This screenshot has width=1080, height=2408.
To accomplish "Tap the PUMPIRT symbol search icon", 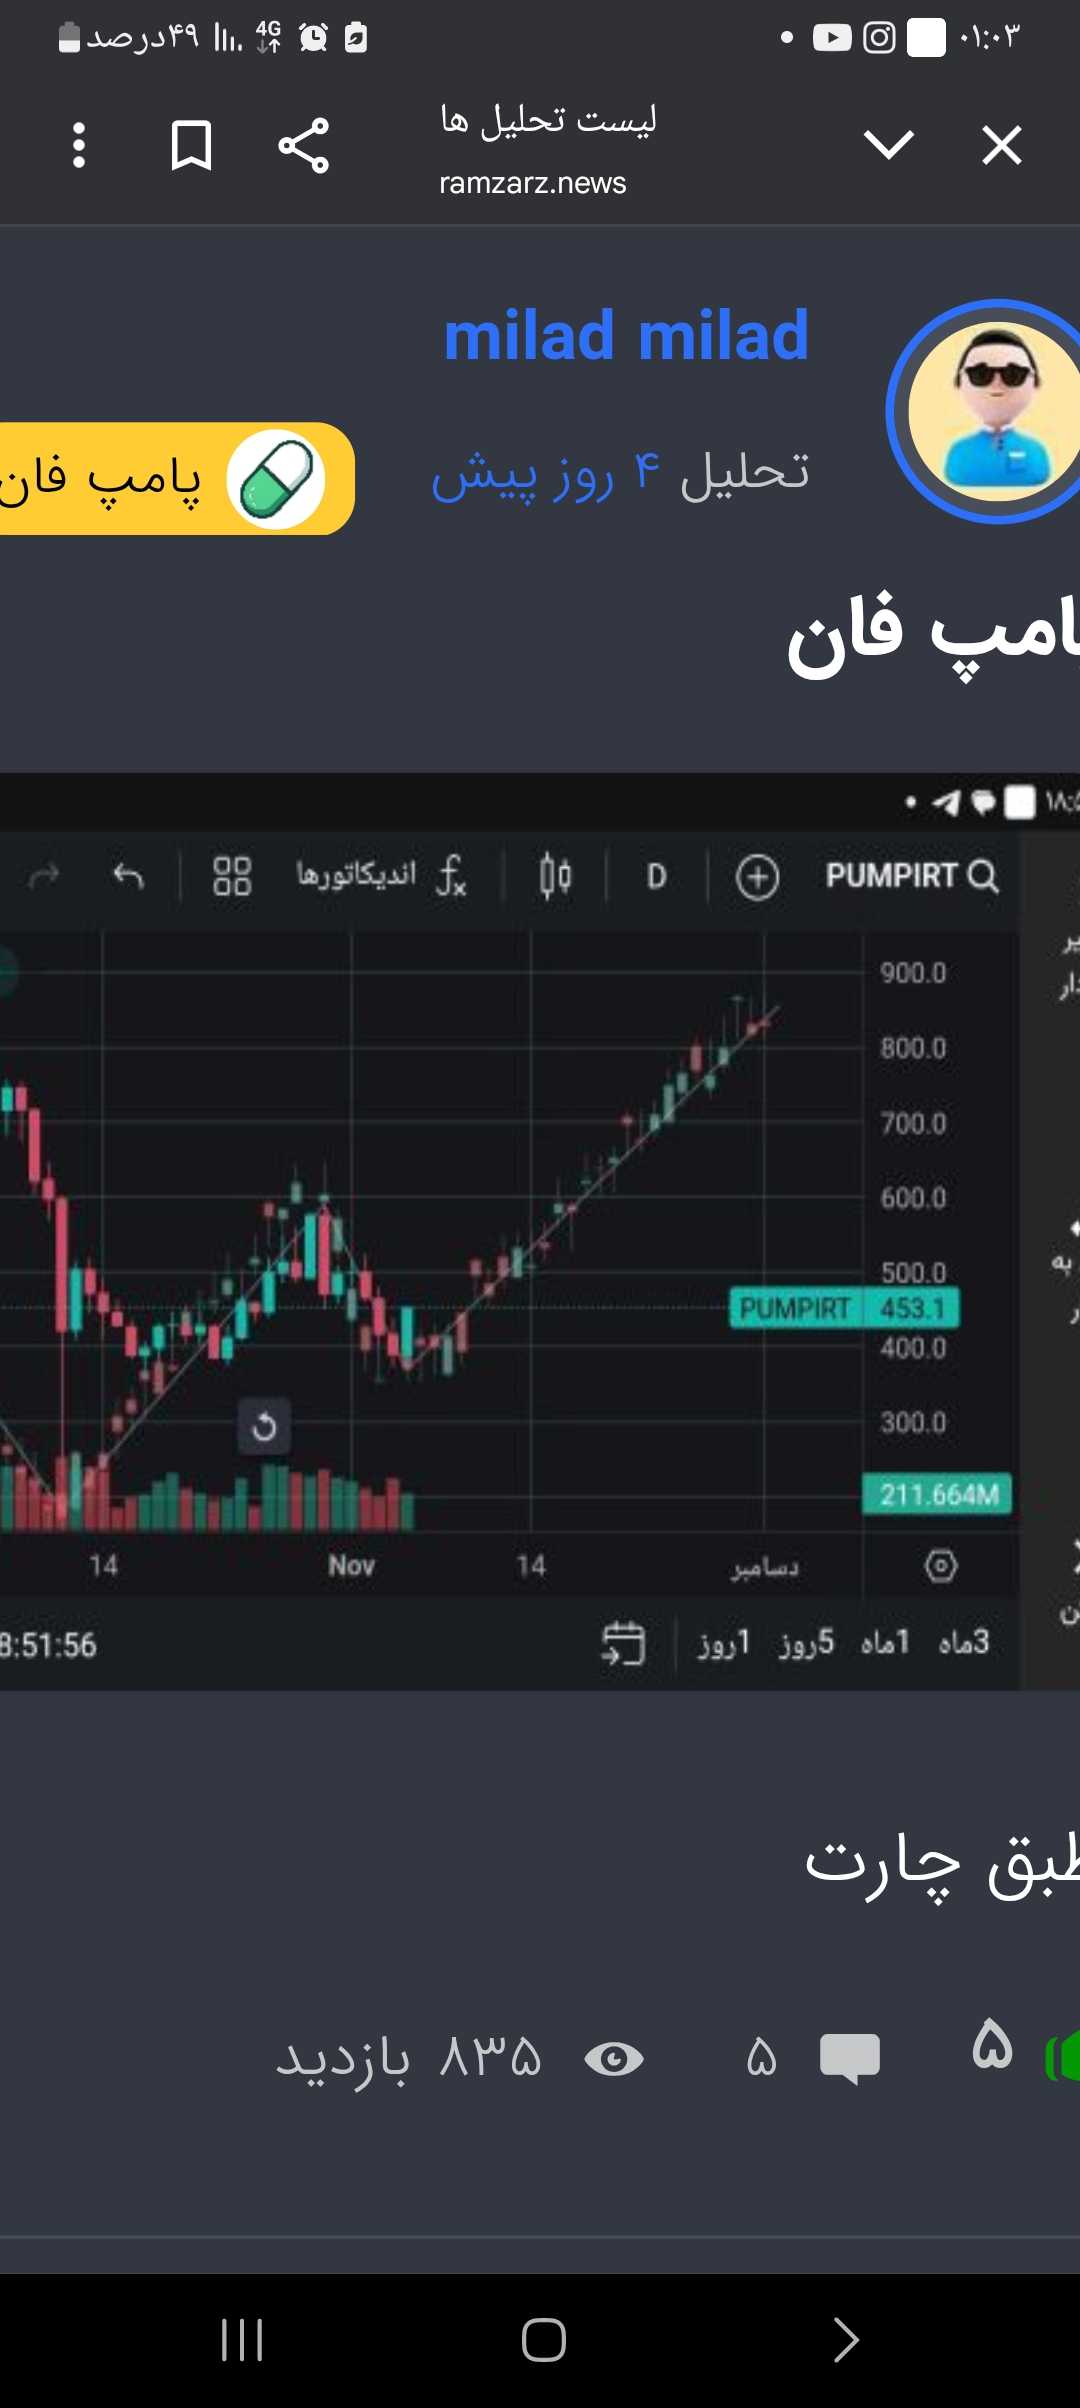I will tap(983, 877).
